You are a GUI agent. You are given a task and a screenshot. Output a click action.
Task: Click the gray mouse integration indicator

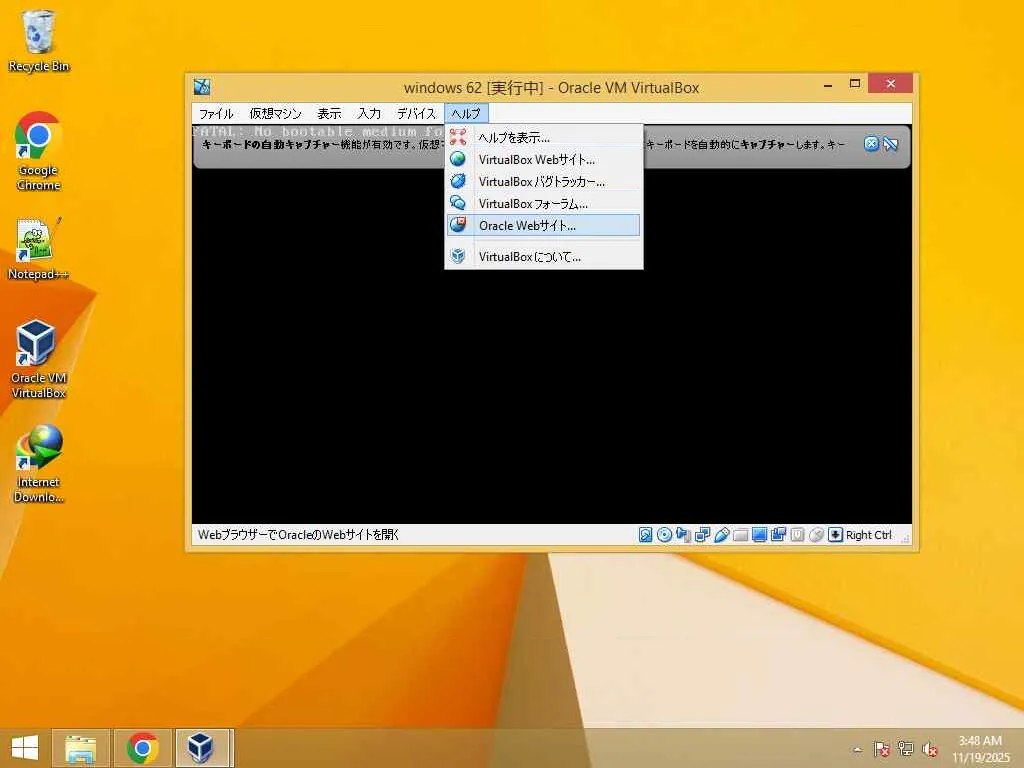pos(816,535)
